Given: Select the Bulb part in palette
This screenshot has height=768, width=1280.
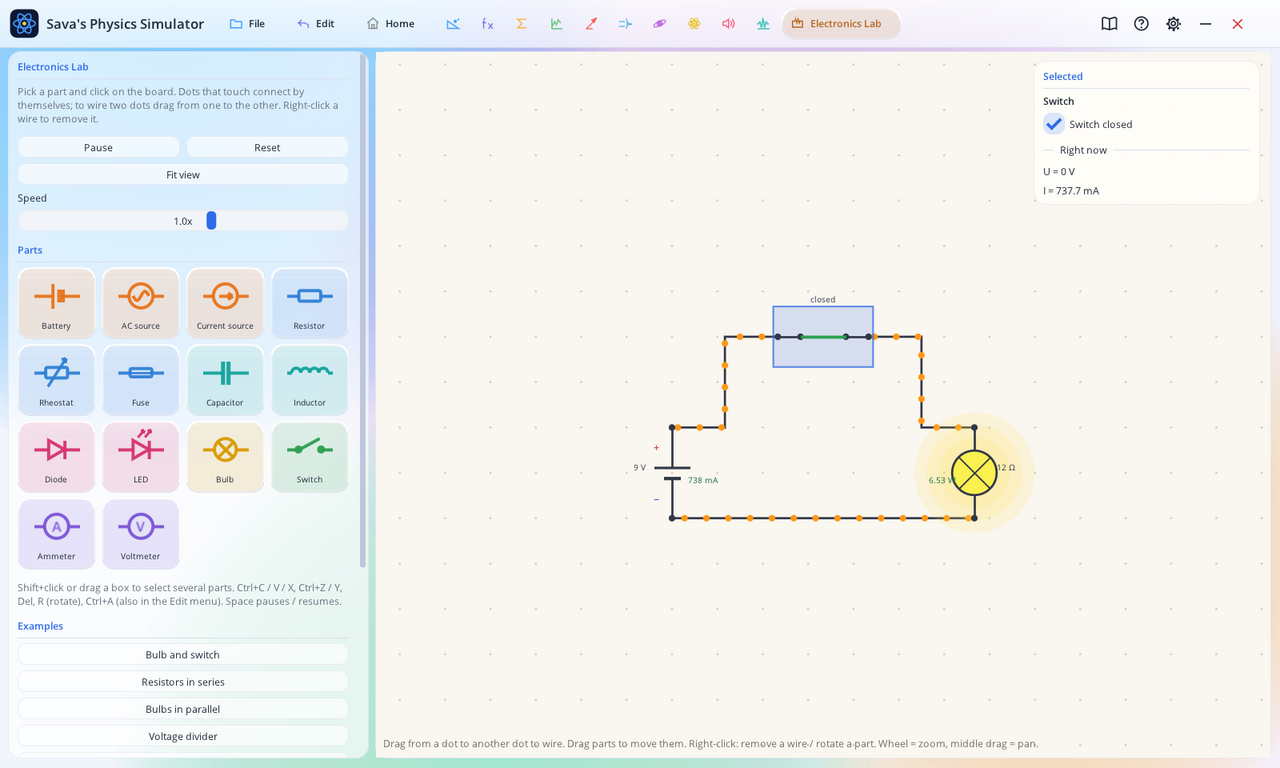Looking at the screenshot, I should pyautogui.click(x=225, y=457).
